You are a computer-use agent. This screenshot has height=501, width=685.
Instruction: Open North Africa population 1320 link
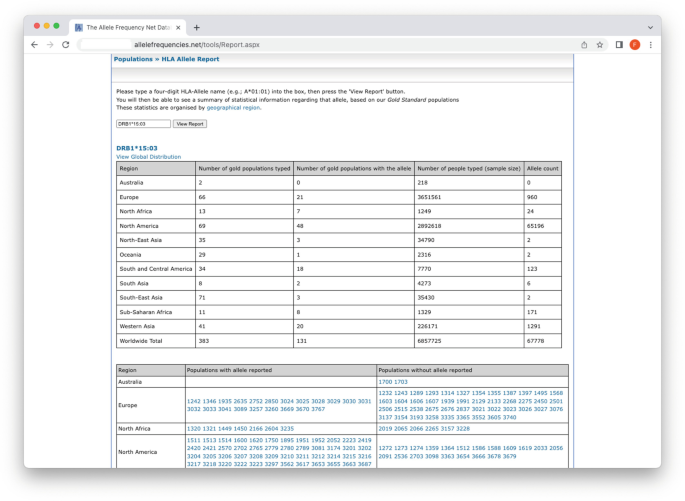(193, 428)
